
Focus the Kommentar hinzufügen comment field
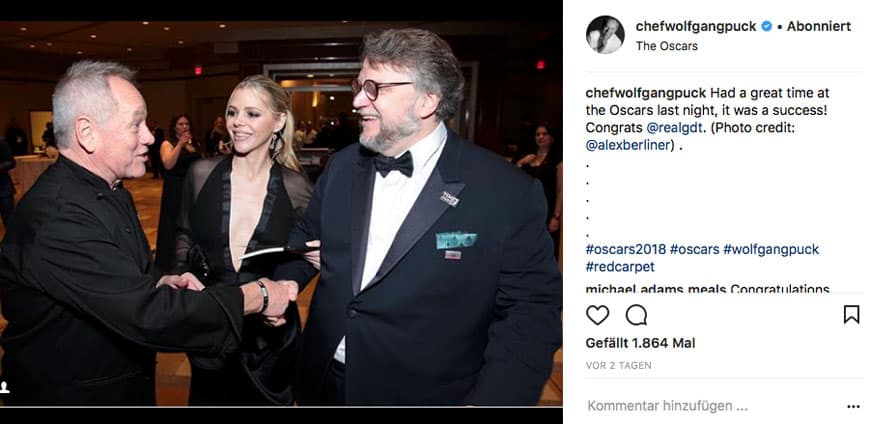coord(668,406)
